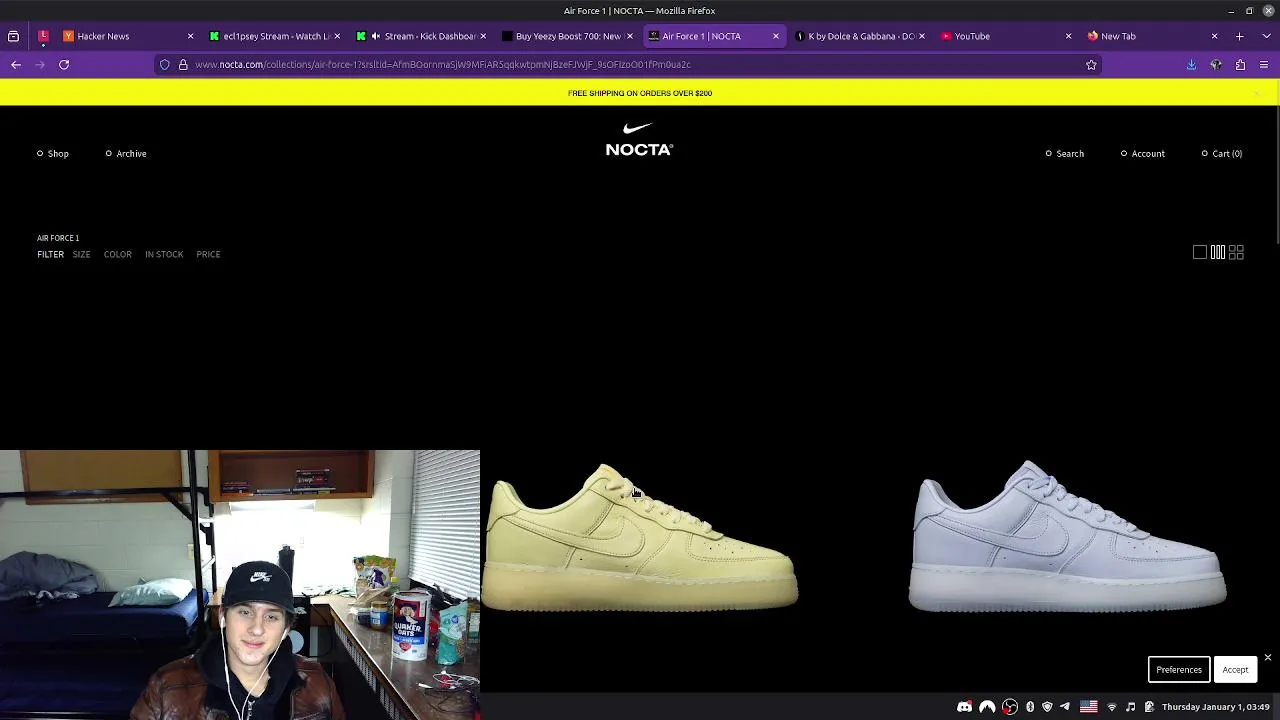Mute audio icon on Kick Dashboard tab
Viewport: 1280px width, 720px height.
(x=375, y=36)
